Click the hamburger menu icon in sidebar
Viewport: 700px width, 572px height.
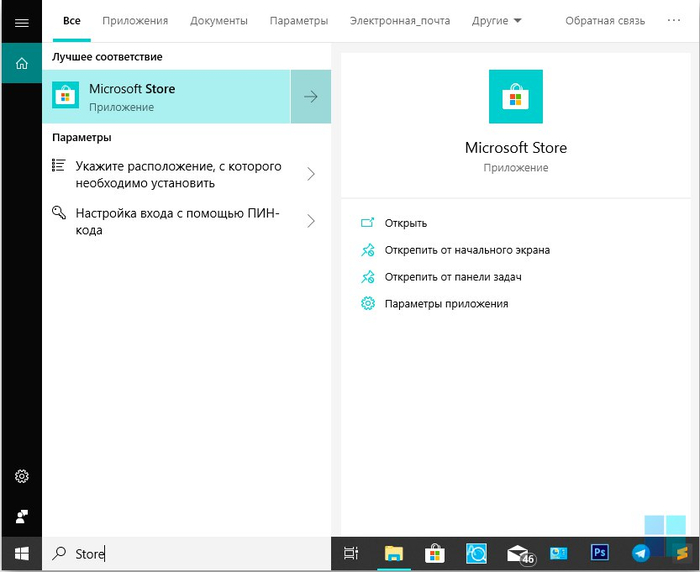tap(21, 22)
